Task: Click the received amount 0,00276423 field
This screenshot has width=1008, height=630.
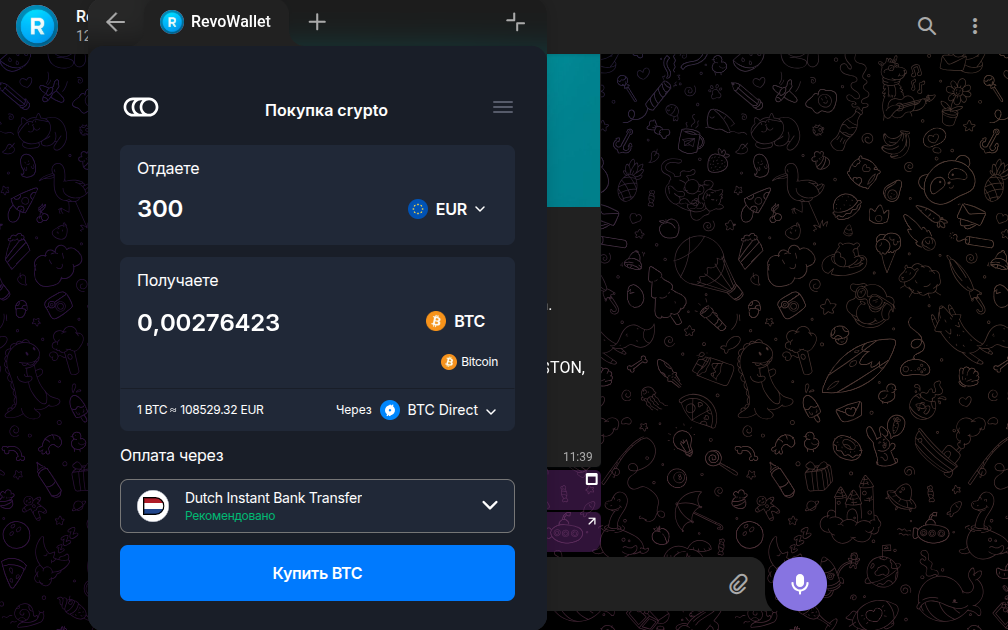Action: [x=209, y=323]
